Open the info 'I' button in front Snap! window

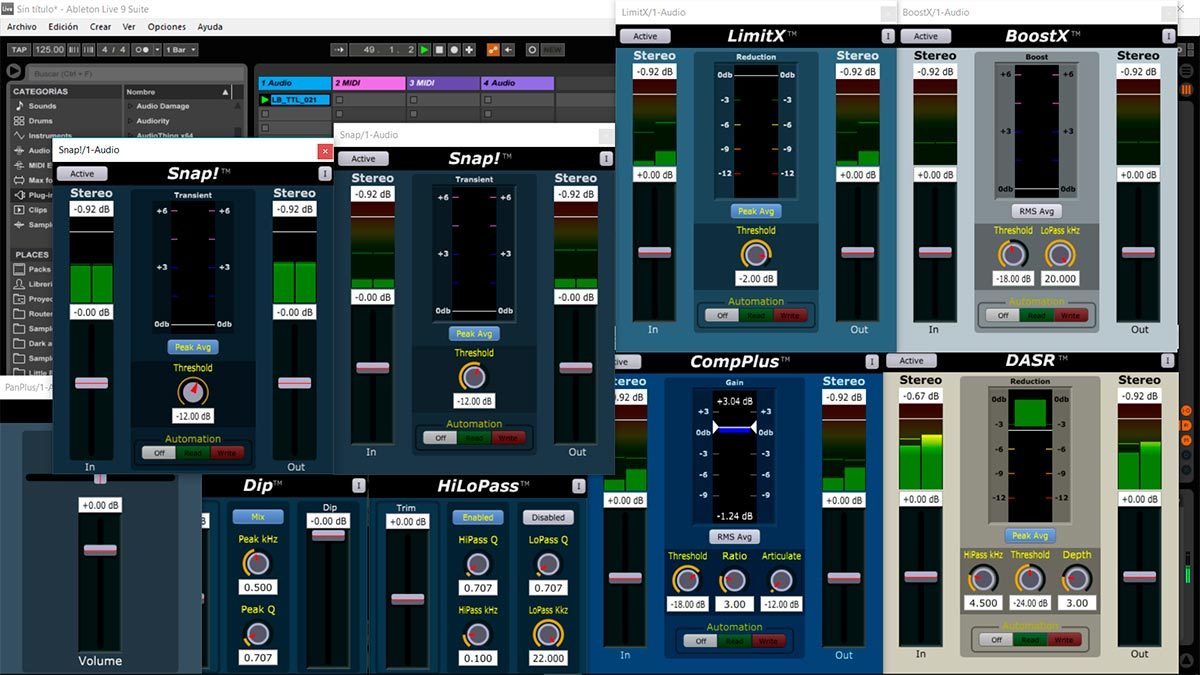tap(324, 173)
